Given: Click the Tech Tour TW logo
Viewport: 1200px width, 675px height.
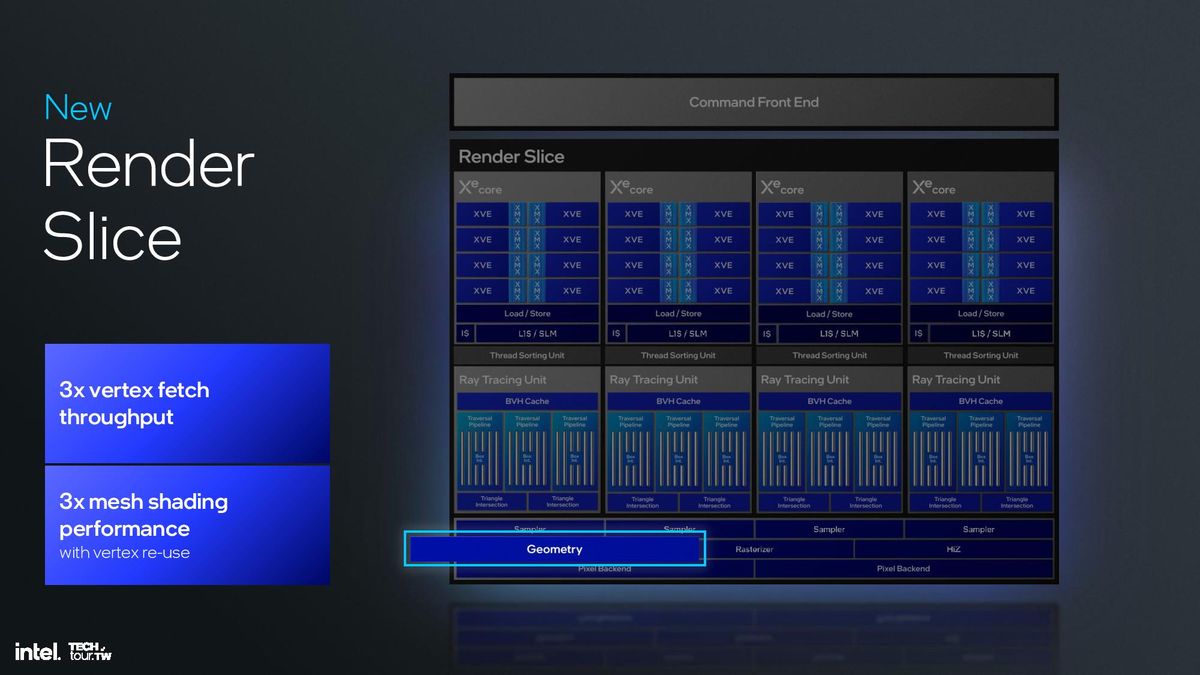Looking at the screenshot, I should [x=90, y=651].
